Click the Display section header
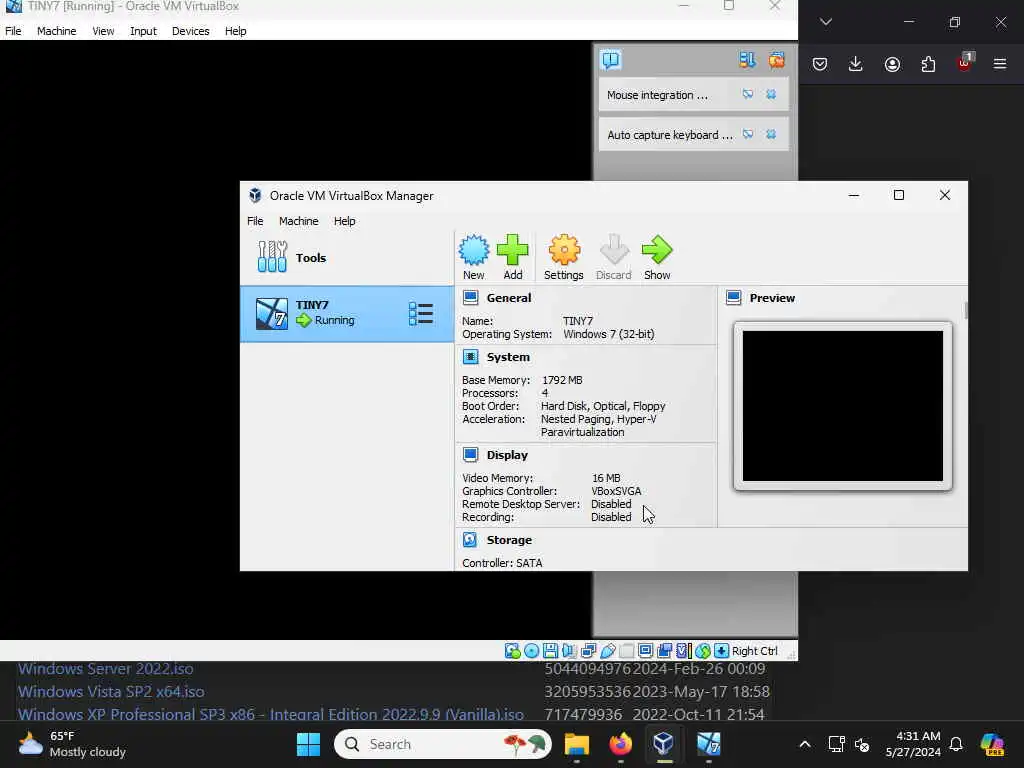The image size is (1024, 768). (507, 455)
